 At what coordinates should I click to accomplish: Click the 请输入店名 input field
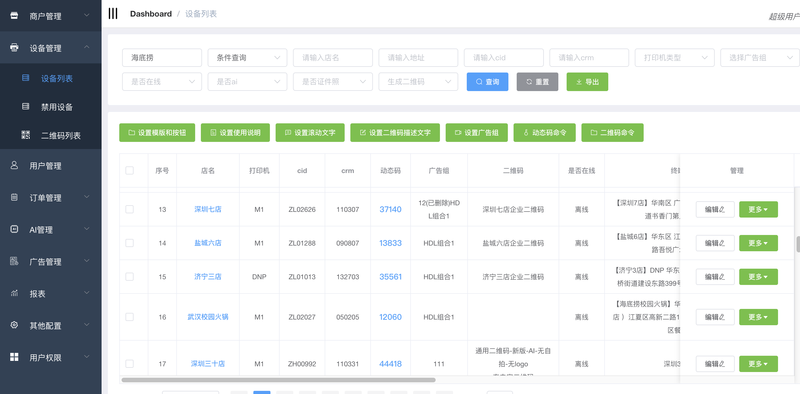(333, 58)
